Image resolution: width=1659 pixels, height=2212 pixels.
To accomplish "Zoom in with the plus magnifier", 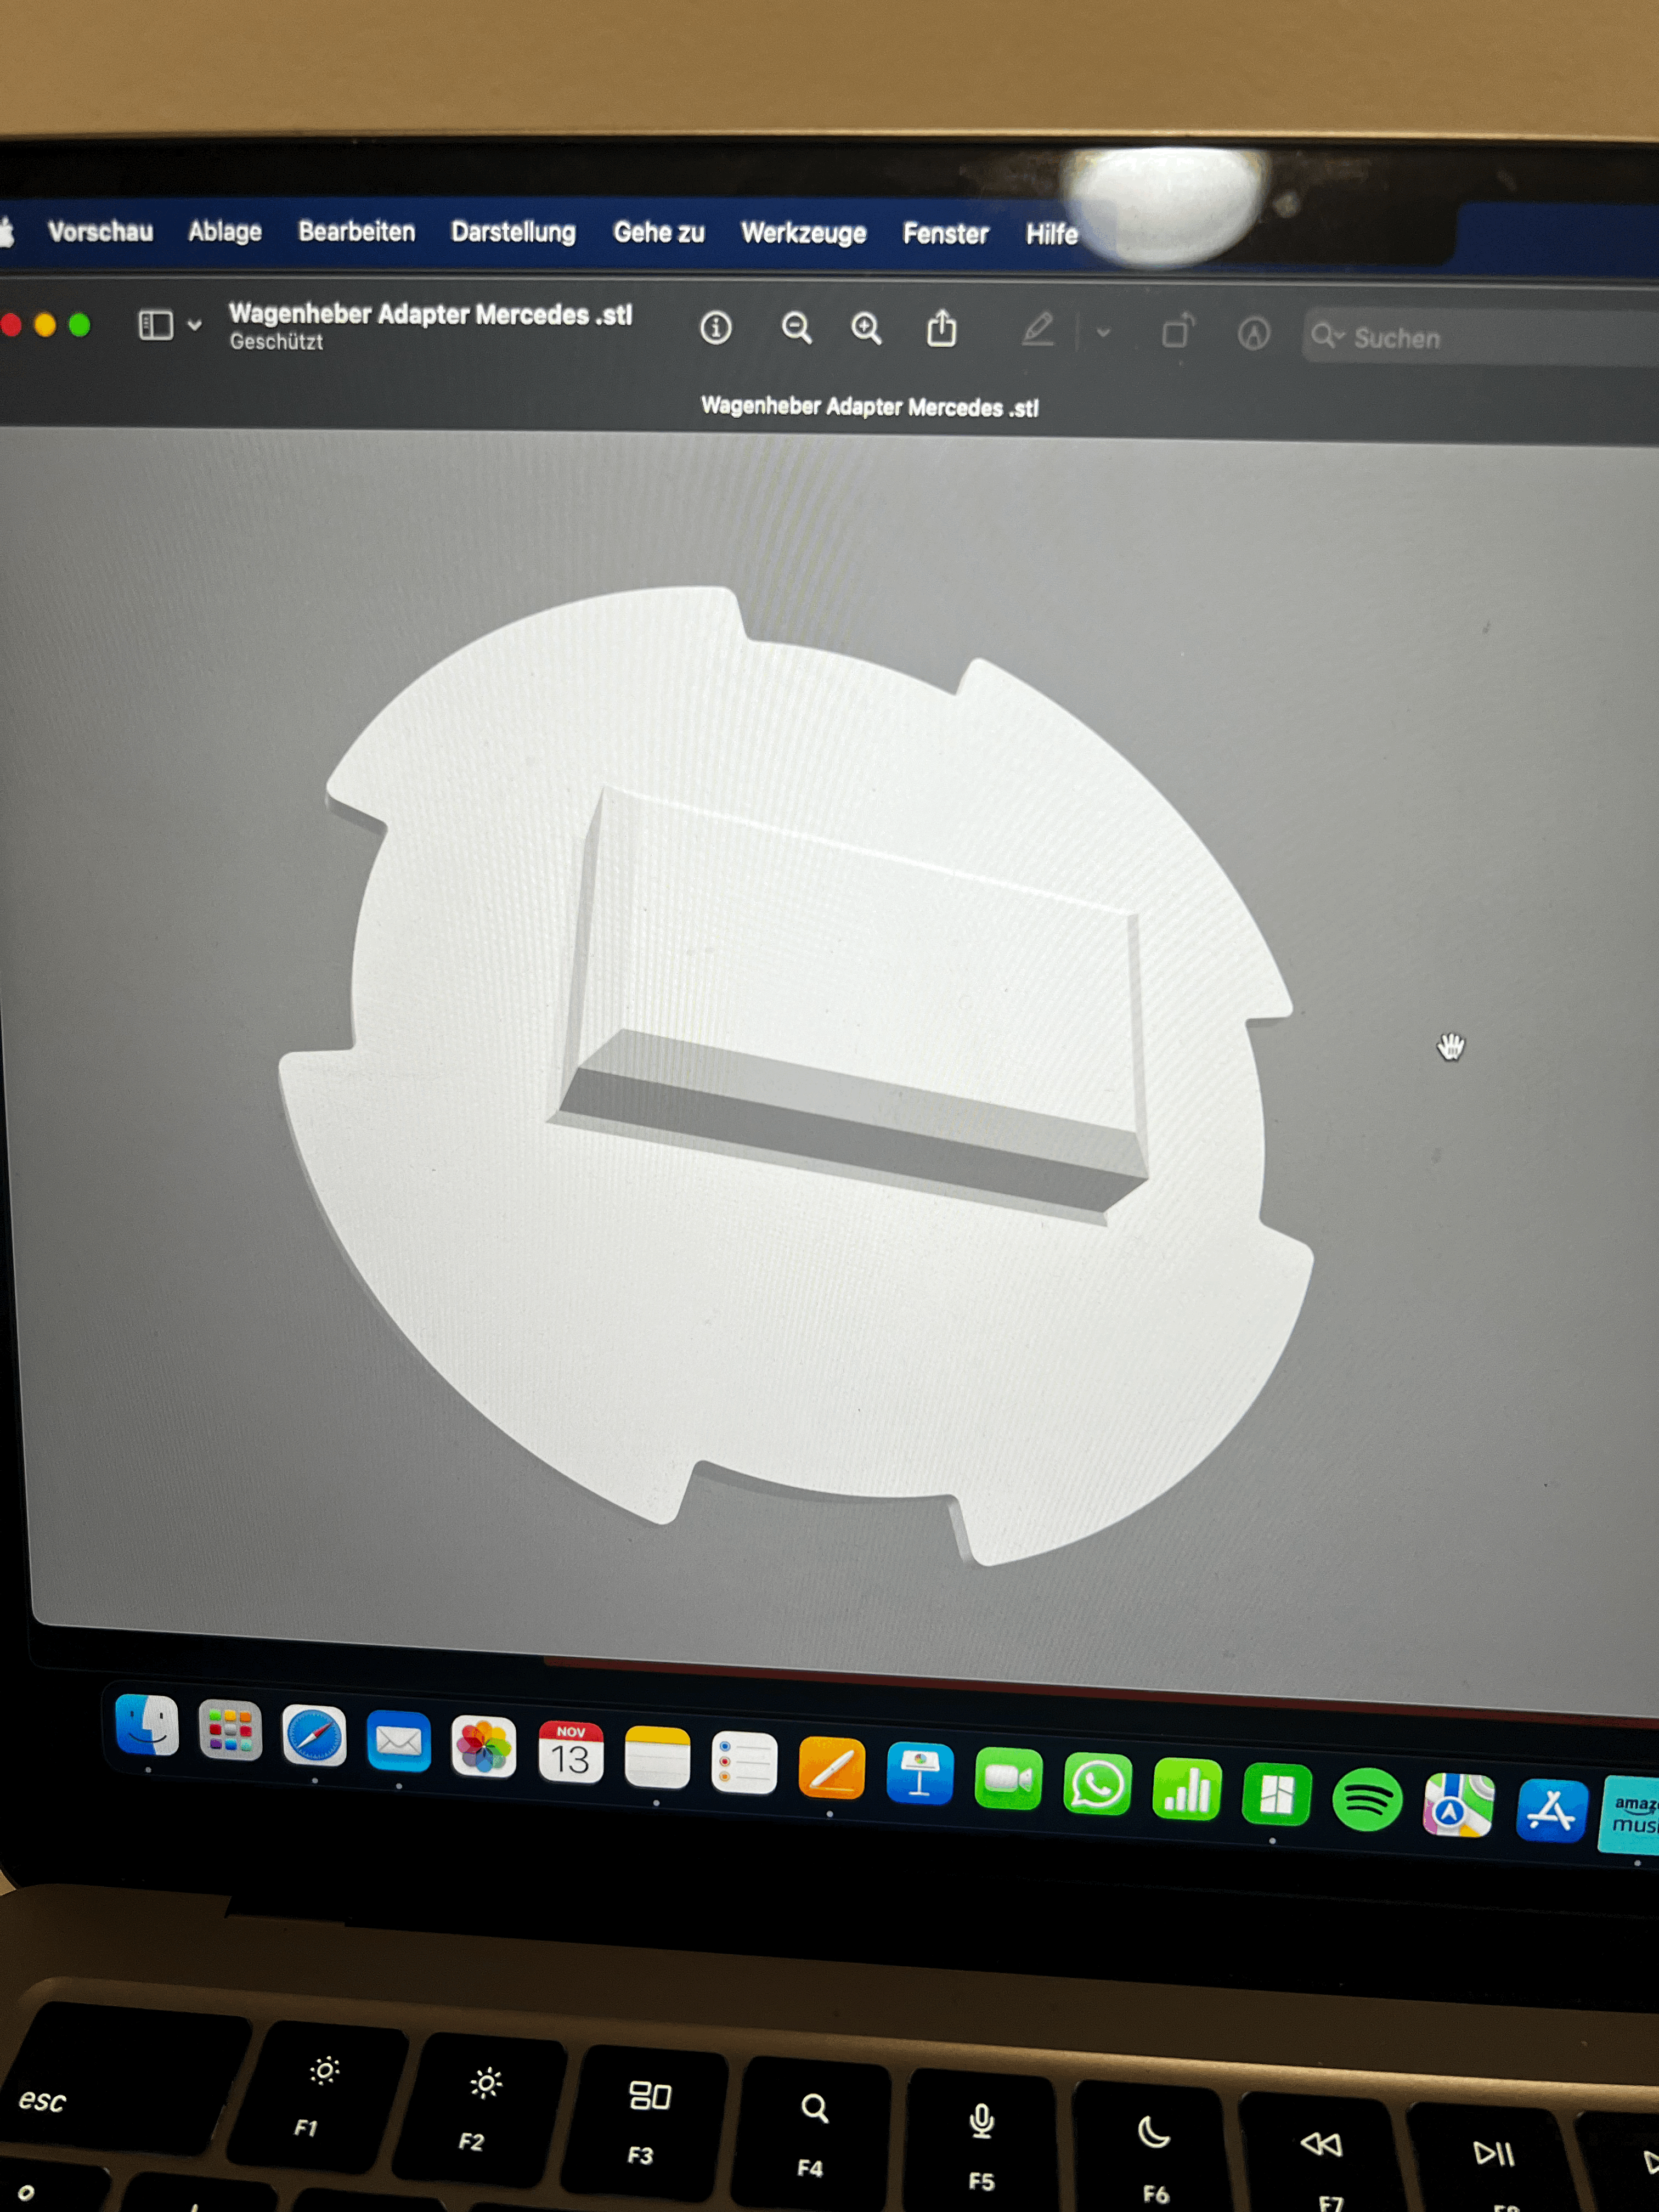I will [x=866, y=328].
